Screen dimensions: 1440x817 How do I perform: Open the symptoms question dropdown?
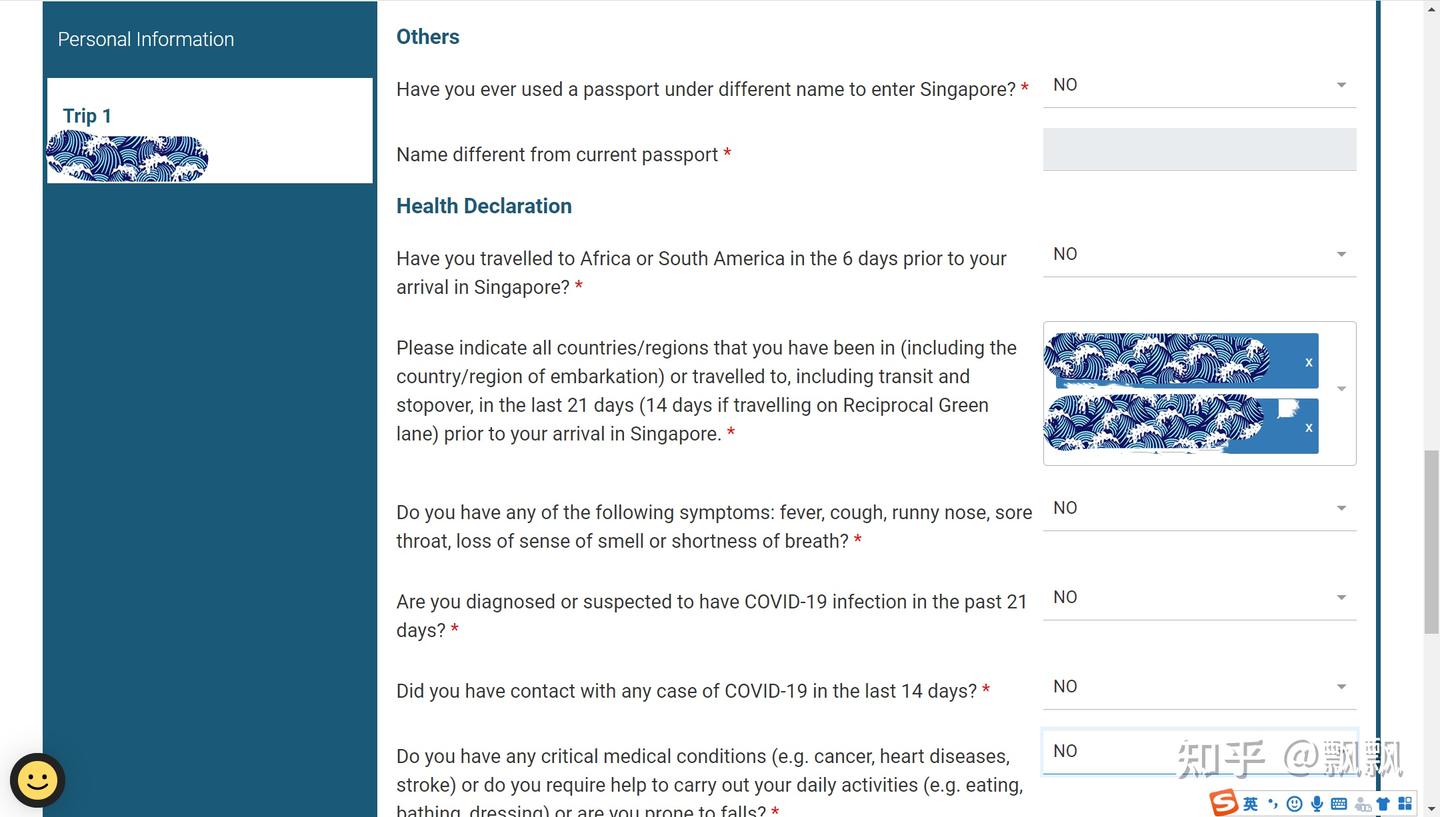coord(1200,509)
